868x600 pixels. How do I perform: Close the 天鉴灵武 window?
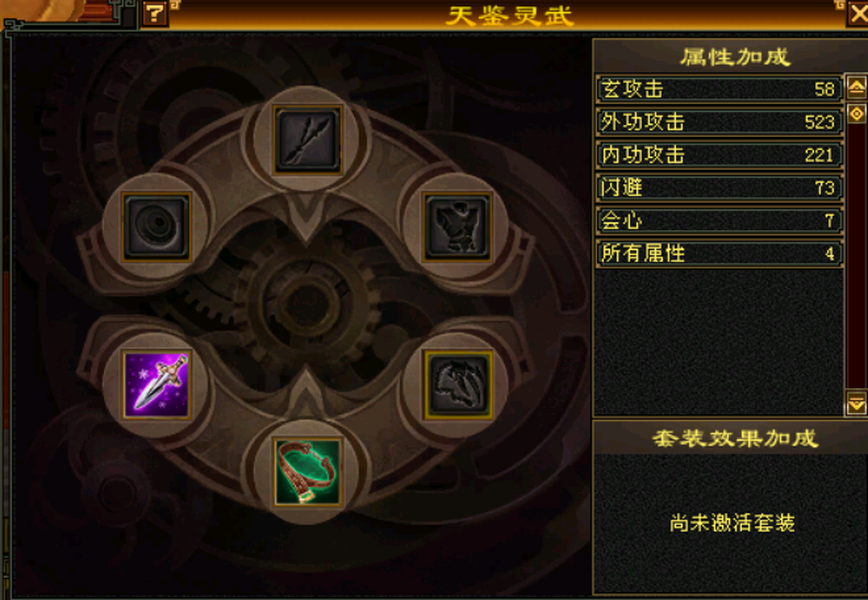[x=857, y=13]
